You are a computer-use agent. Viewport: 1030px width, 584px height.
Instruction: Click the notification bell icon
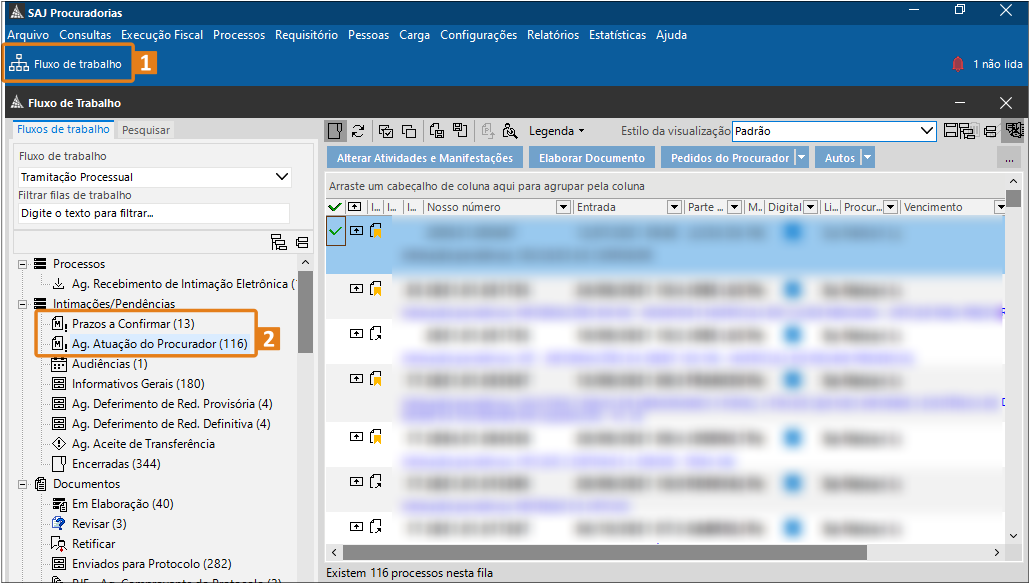(958, 64)
